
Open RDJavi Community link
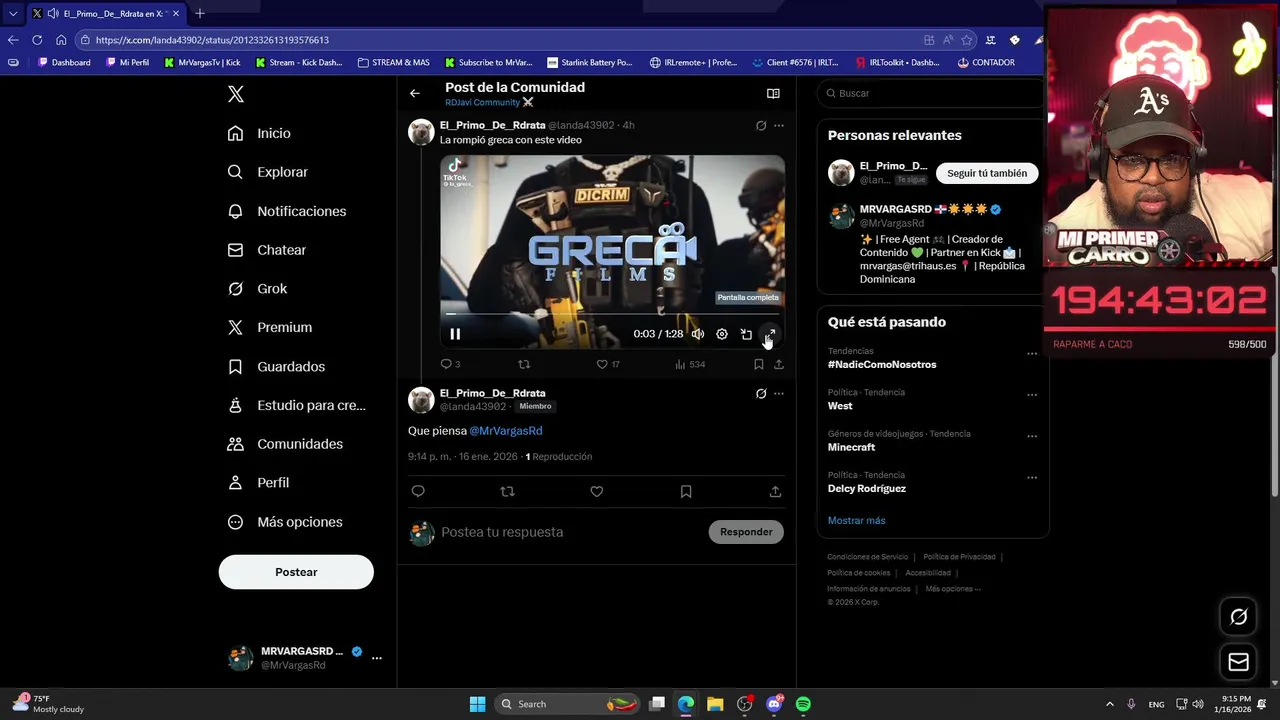click(x=489, y=102)
